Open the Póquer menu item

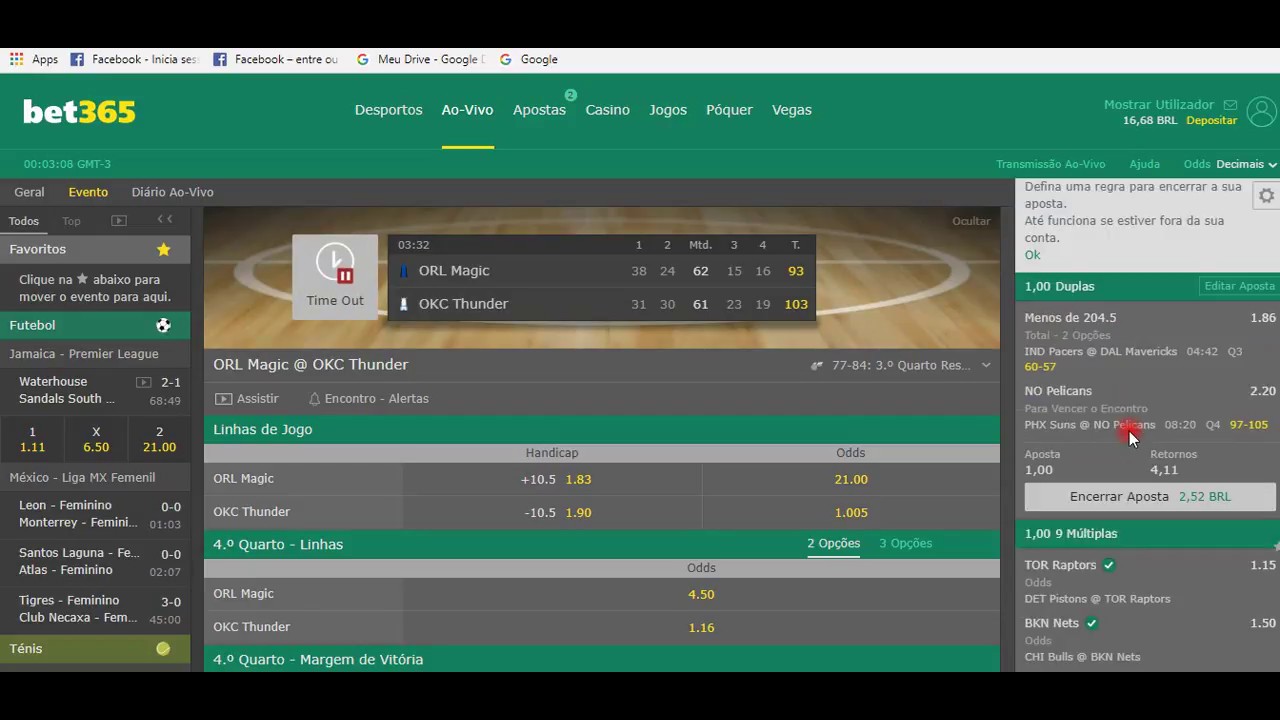pyautogui.click(x=729, y=110)
